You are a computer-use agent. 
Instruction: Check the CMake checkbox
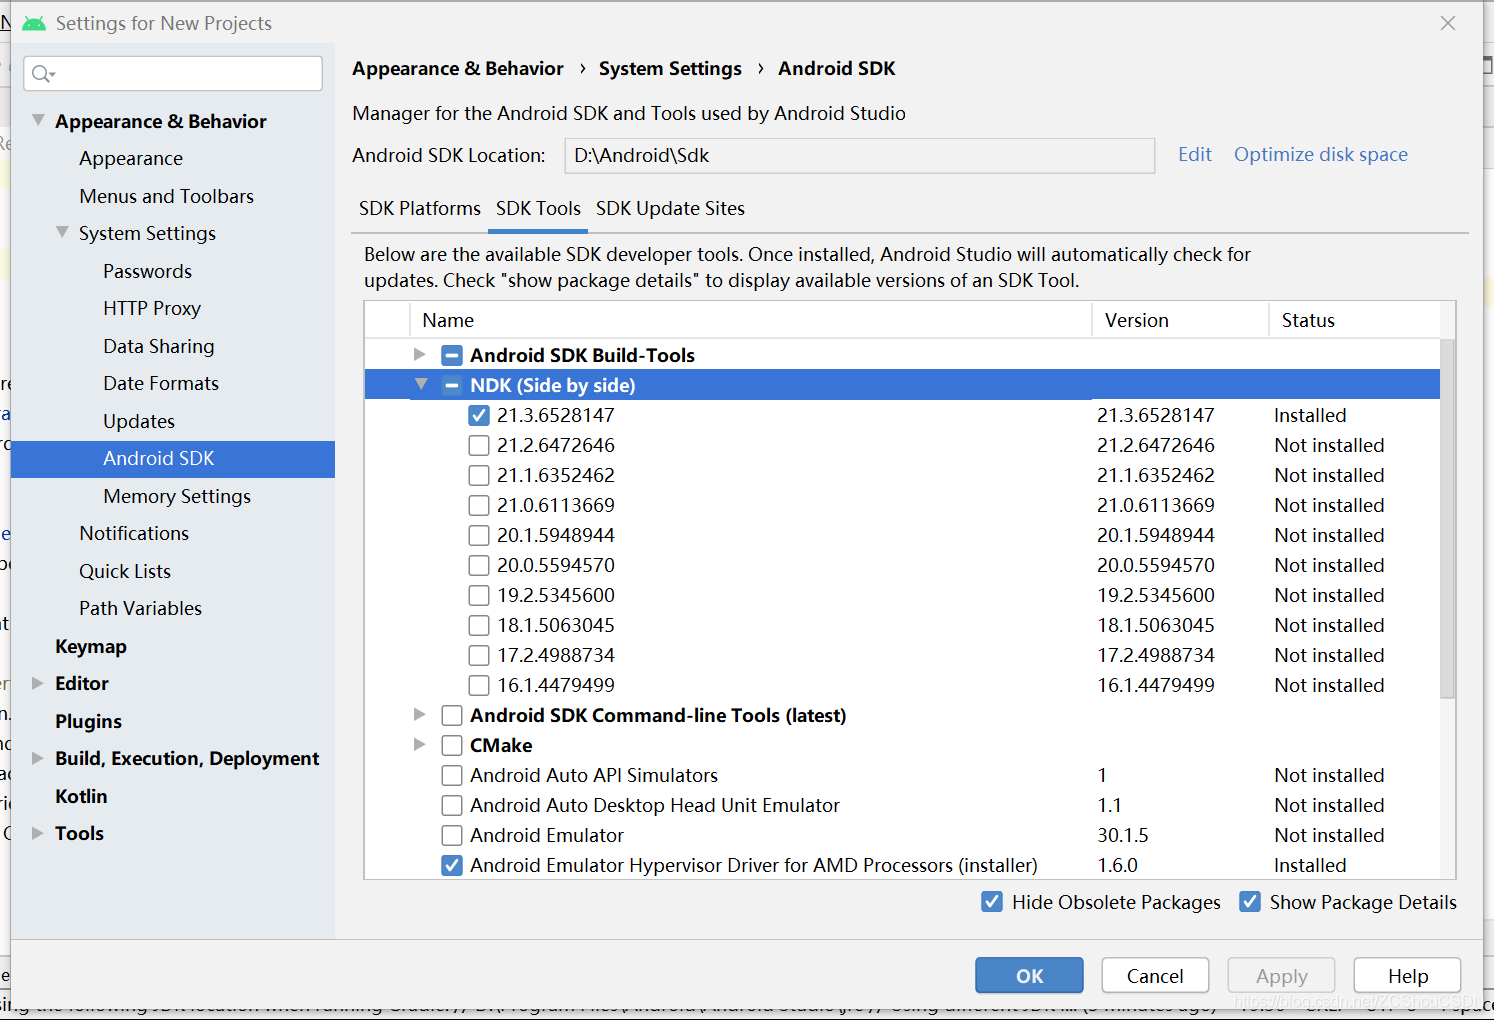click(x=452, y=745)
